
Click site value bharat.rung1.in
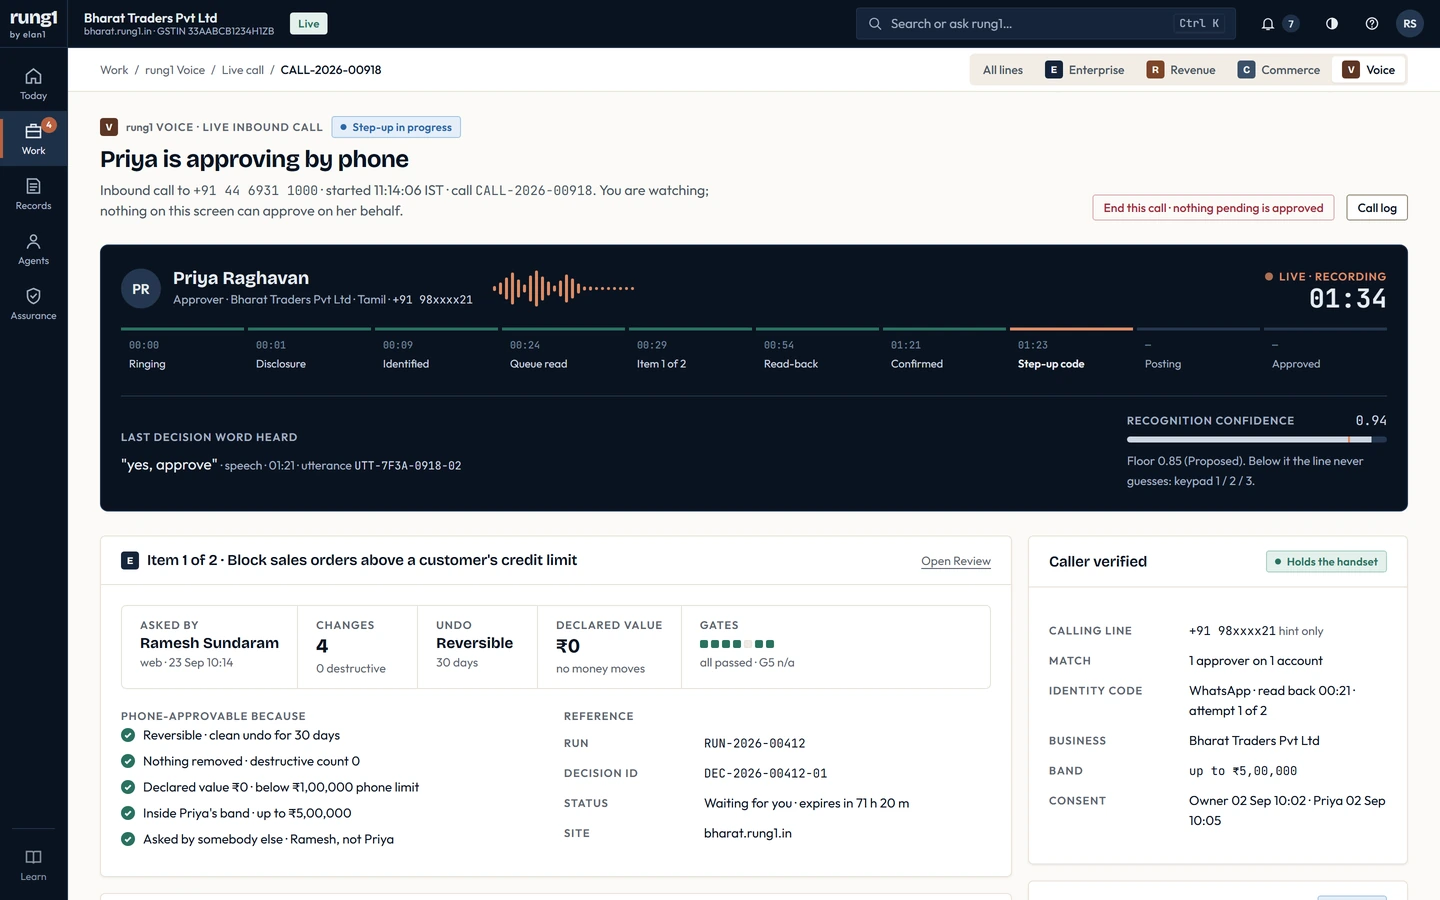pyautogui.click(x=748, y=833)
